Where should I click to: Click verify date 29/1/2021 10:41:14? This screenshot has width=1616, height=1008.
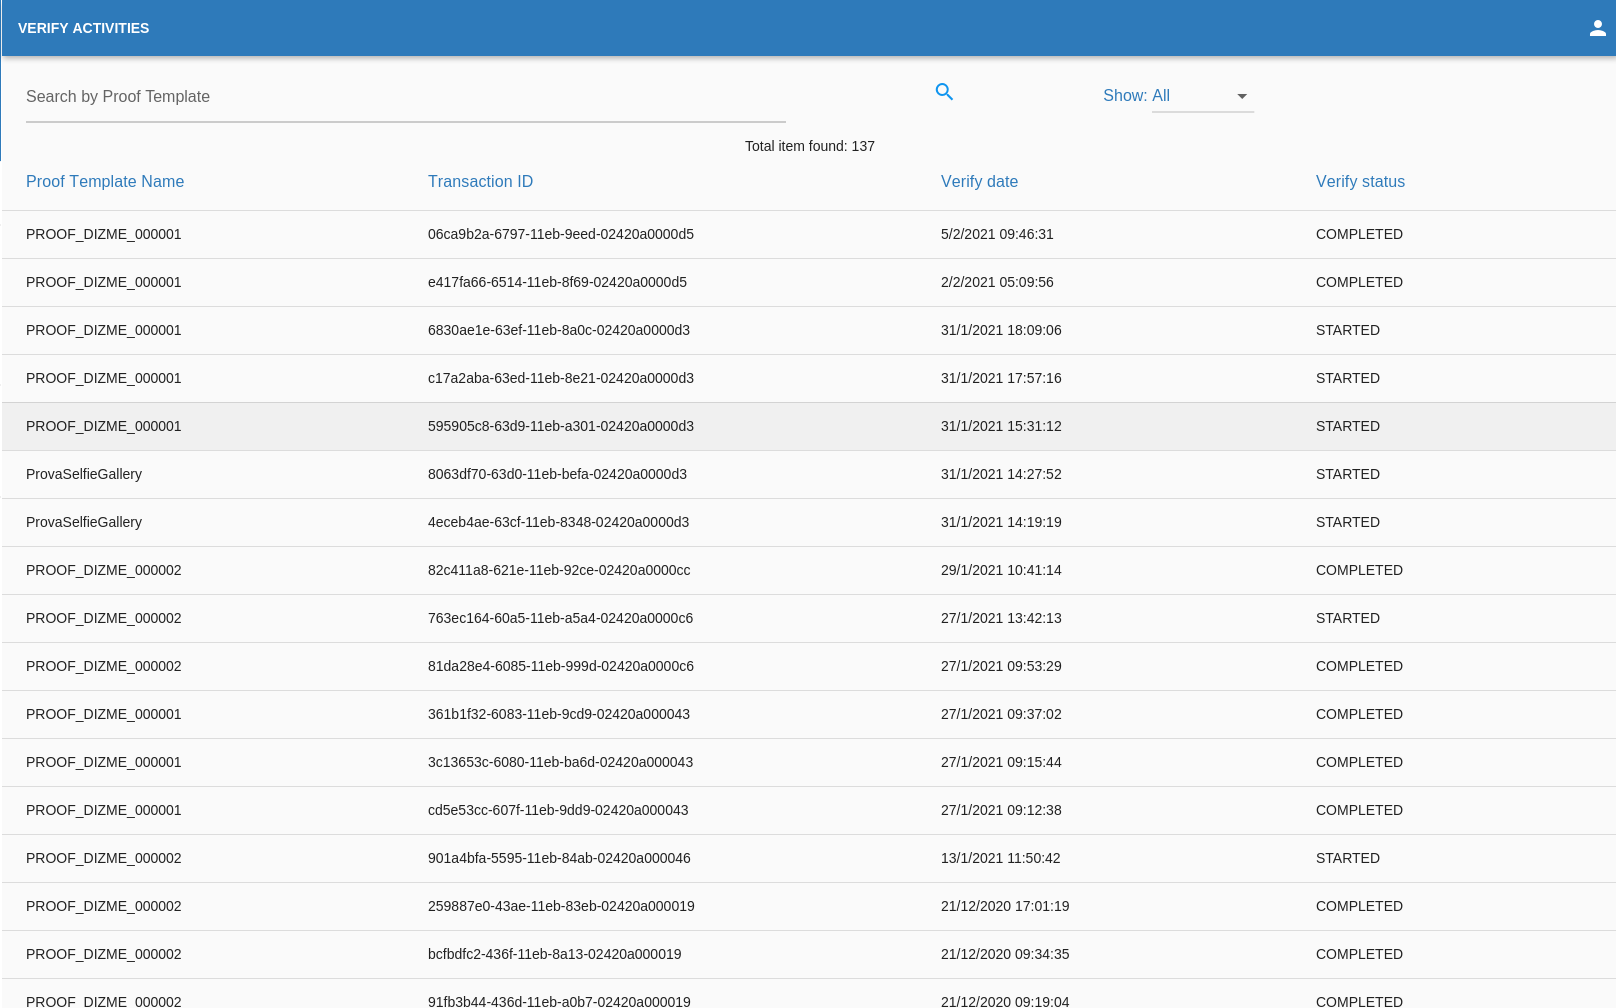pyautogui.click(x=1001, y=570)
